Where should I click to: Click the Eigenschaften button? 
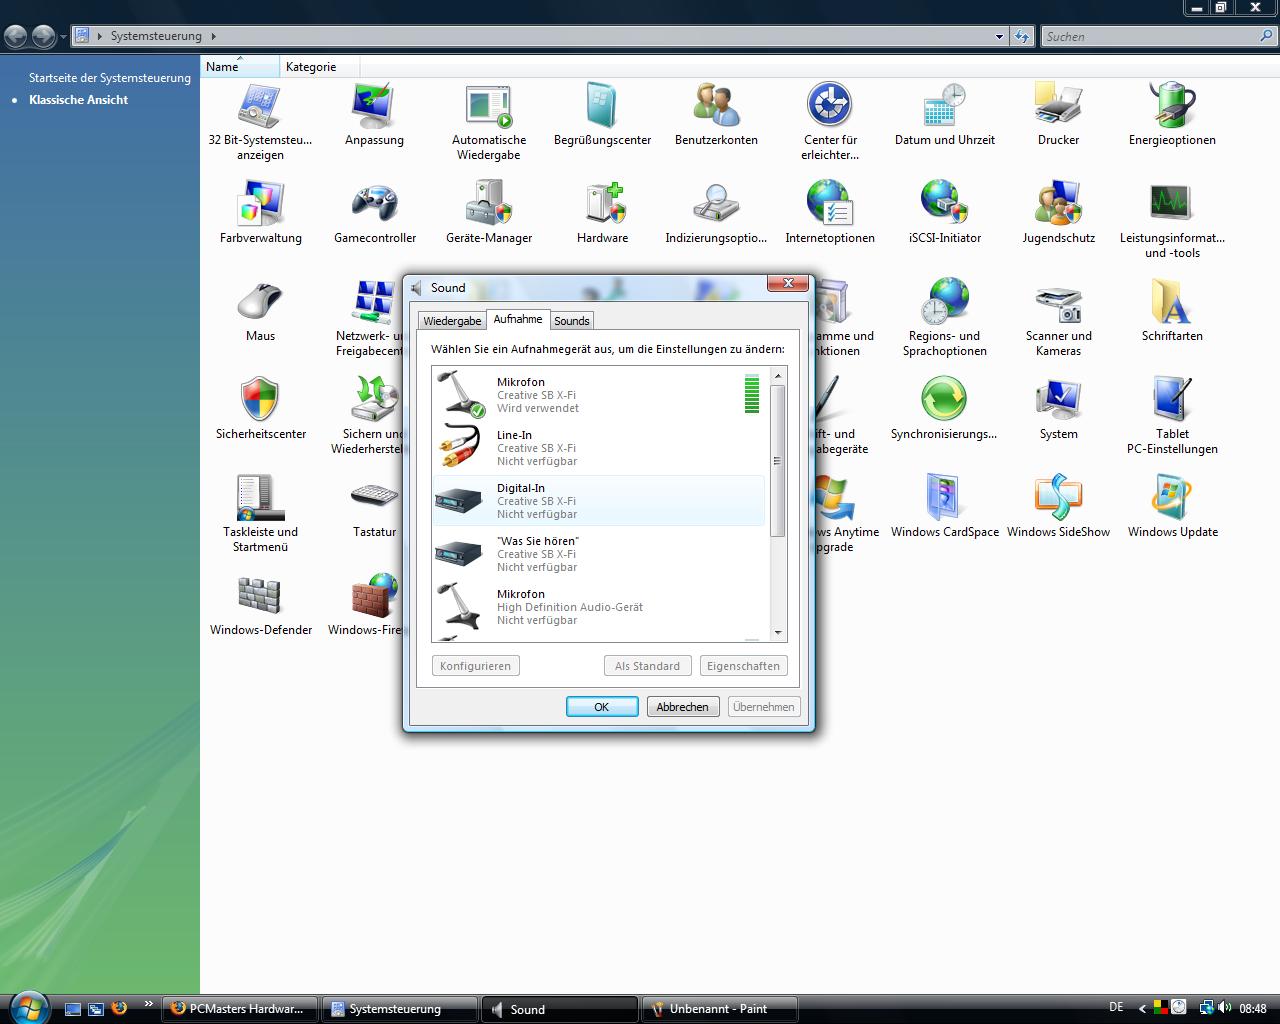tap(743, 666)
